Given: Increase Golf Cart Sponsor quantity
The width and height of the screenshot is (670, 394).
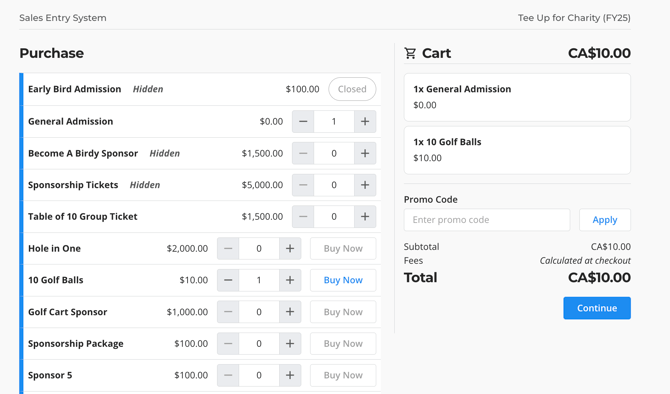Looking at the screenshot, I should (290, 312).
